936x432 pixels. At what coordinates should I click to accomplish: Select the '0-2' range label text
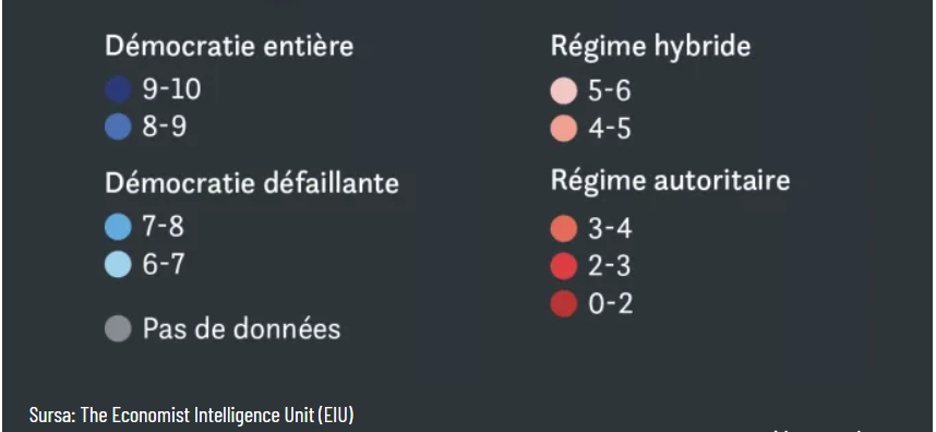[609, 304]
